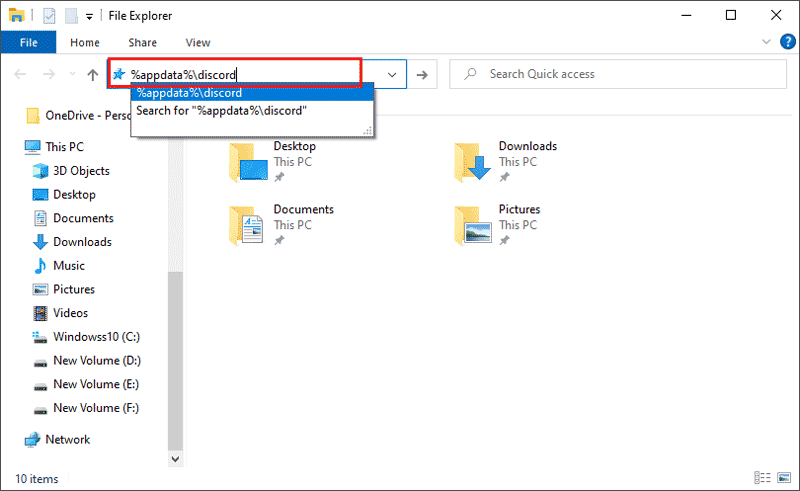Click the Music note icon in sidebar
800x491 pixels.
(40, 266)
